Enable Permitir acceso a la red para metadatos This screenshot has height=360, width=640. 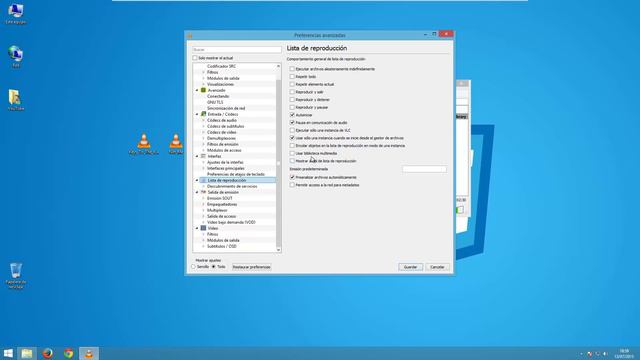pyautogui.click(x=292, y=185)
